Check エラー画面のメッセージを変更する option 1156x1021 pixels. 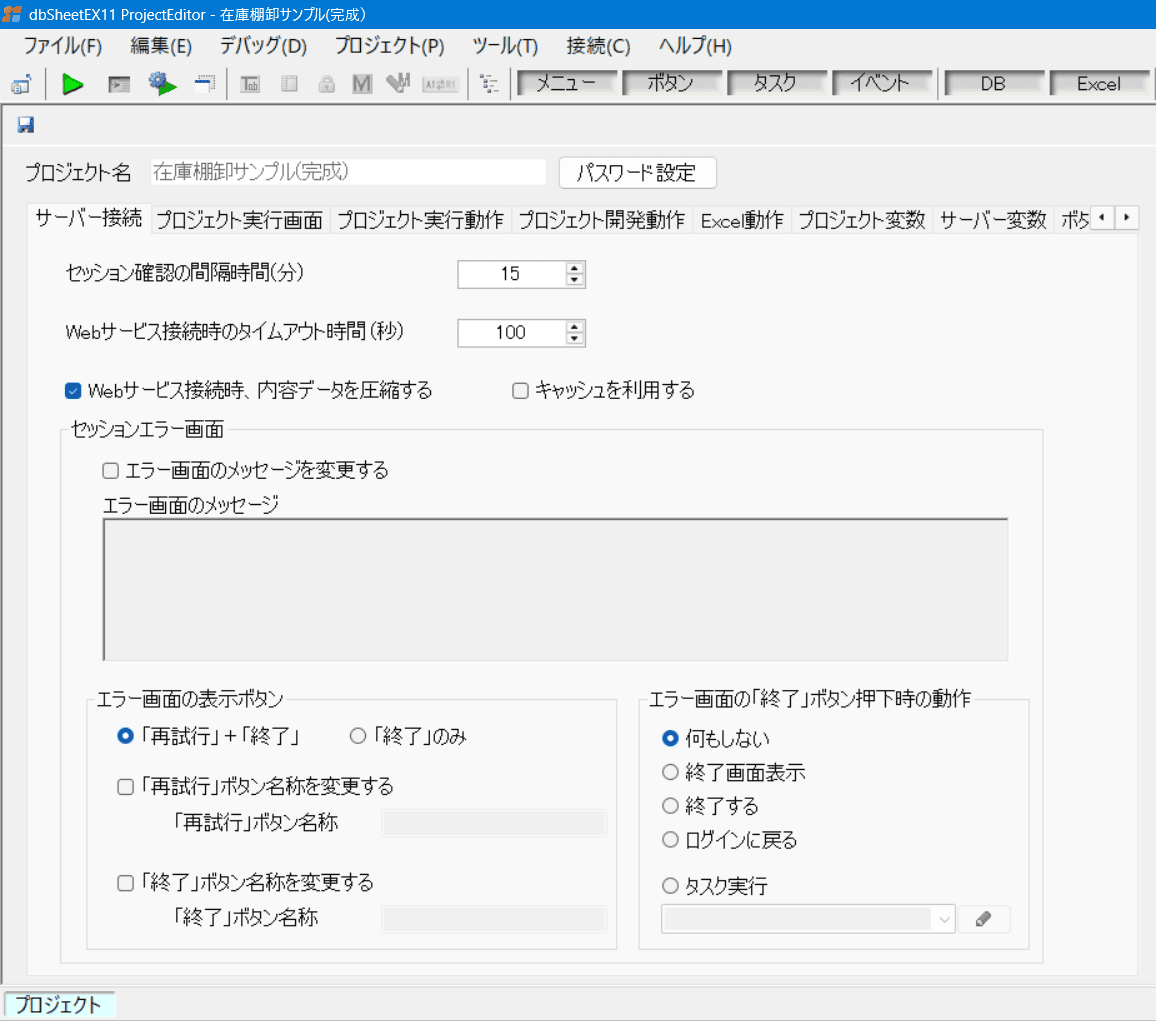click(111, 469)
